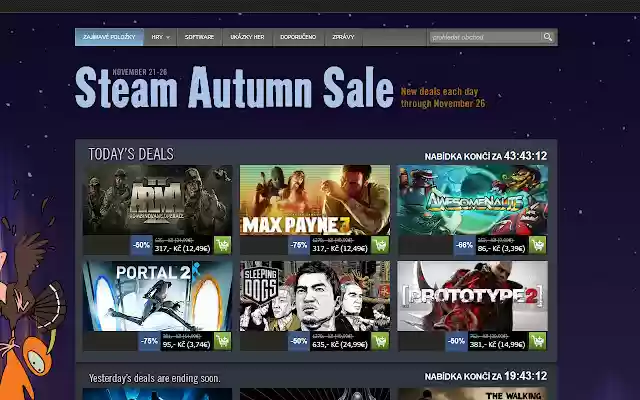This screenshot has height=400, width=640.
Task: Click "Yesterday's deals are ending soon" text
Action: (155, 378)
